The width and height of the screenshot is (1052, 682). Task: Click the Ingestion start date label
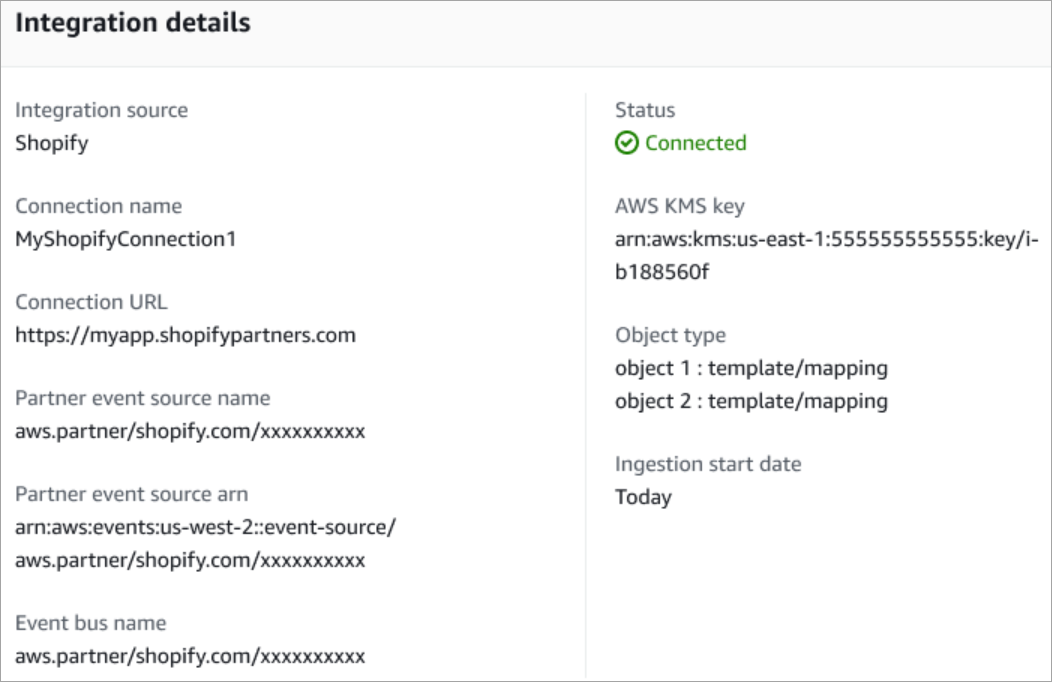[x=708, y=464]
